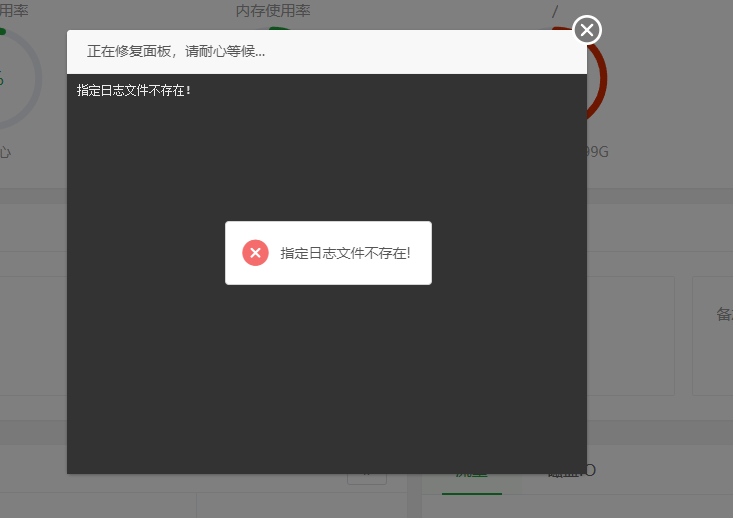Click the toast message 指定日志文件不存在!

345,253
